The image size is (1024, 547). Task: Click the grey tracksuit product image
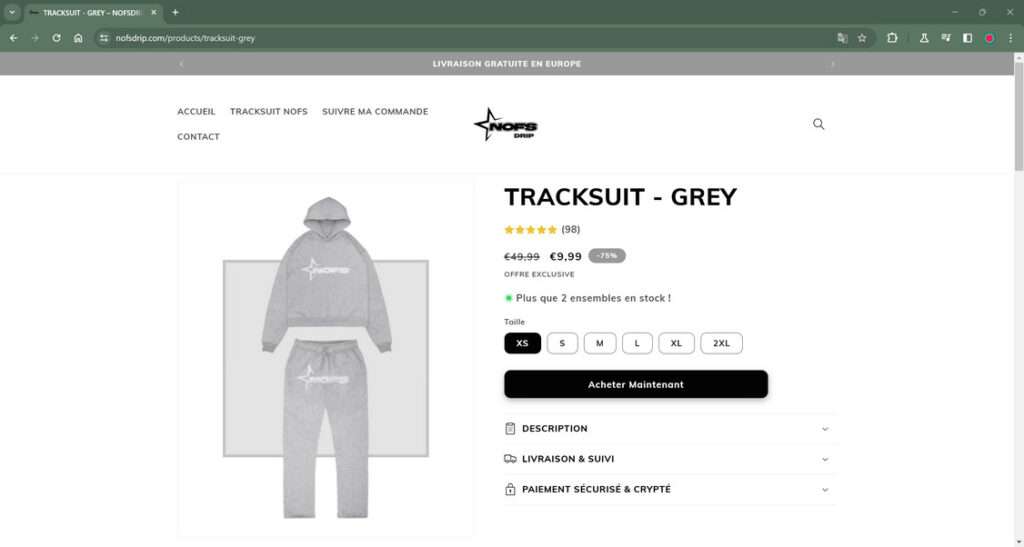326,359
